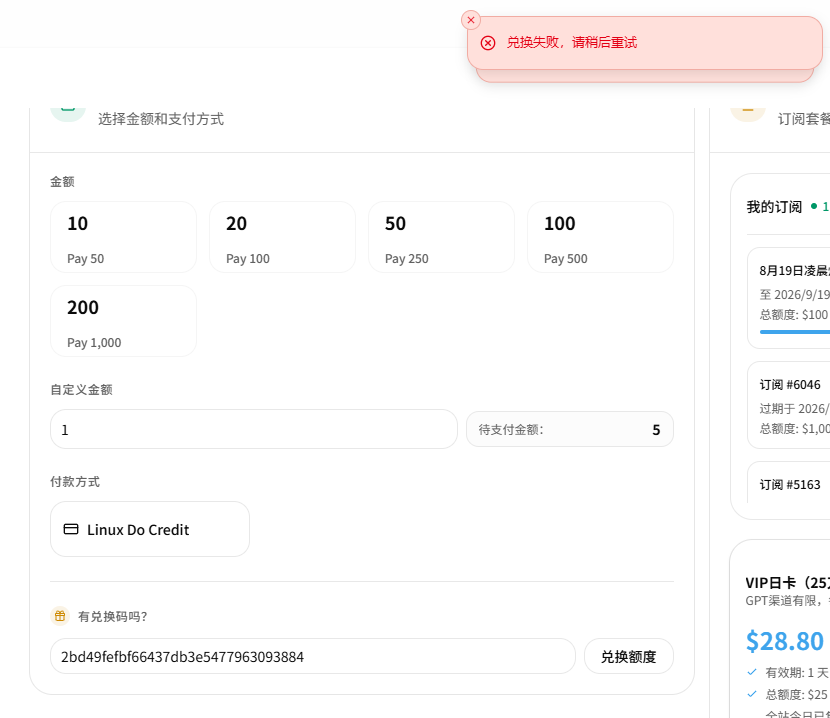The height and width of the screenshot is (718, 830).
Task: Close the 兑换失败 error toast
Action: coord(471,20)
